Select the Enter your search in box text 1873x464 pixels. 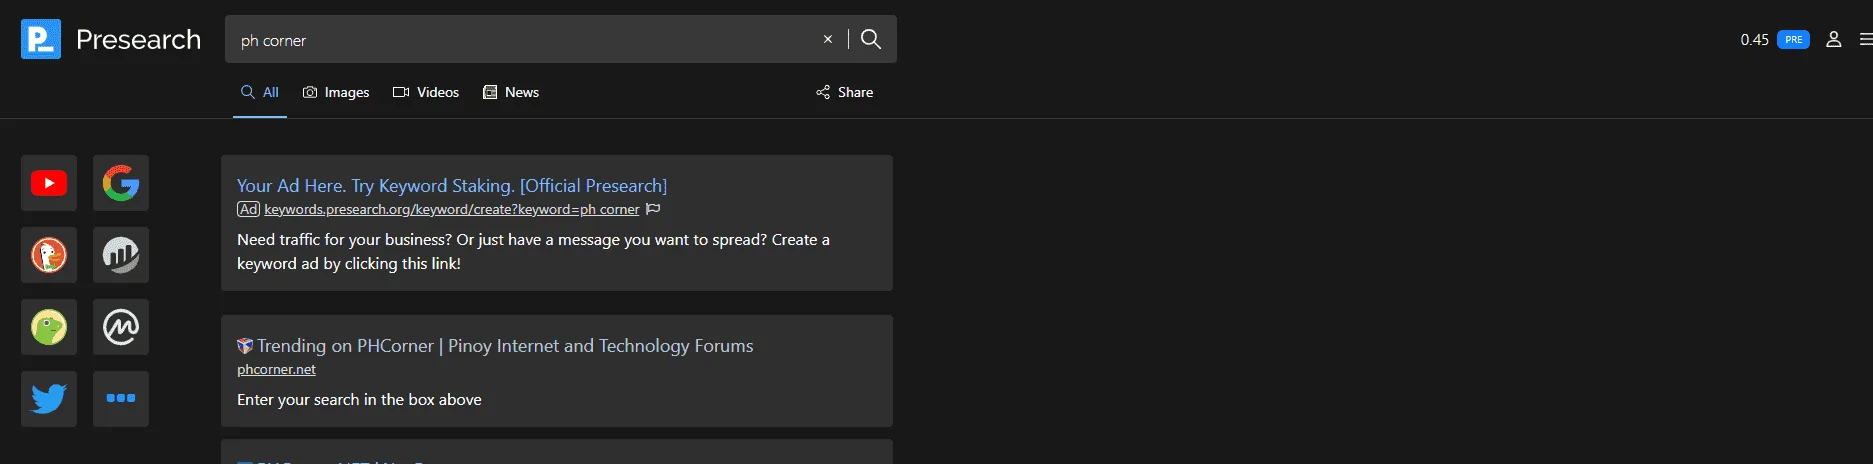point(359,399)
